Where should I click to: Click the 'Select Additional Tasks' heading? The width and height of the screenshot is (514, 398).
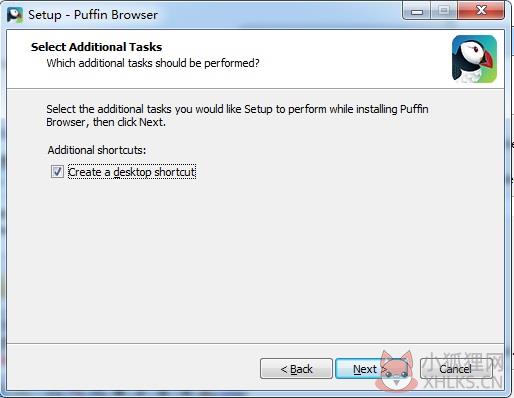point(96,47)
